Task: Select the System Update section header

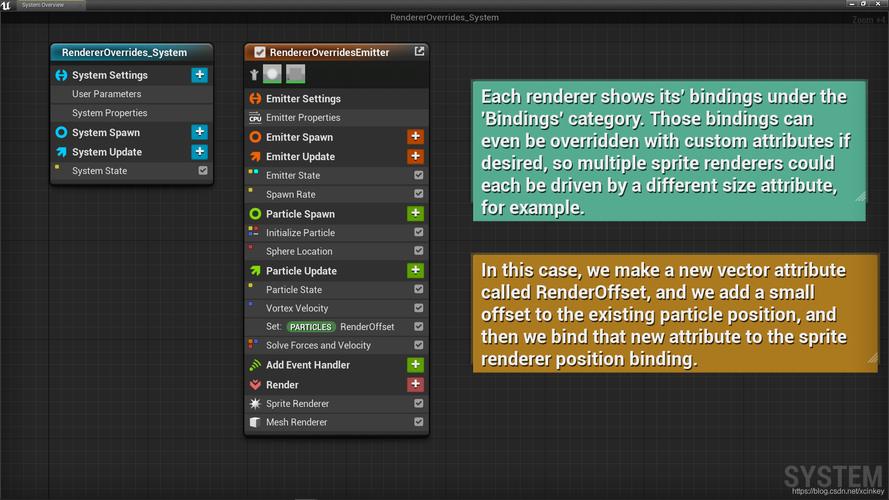Action: click(106, 152)
